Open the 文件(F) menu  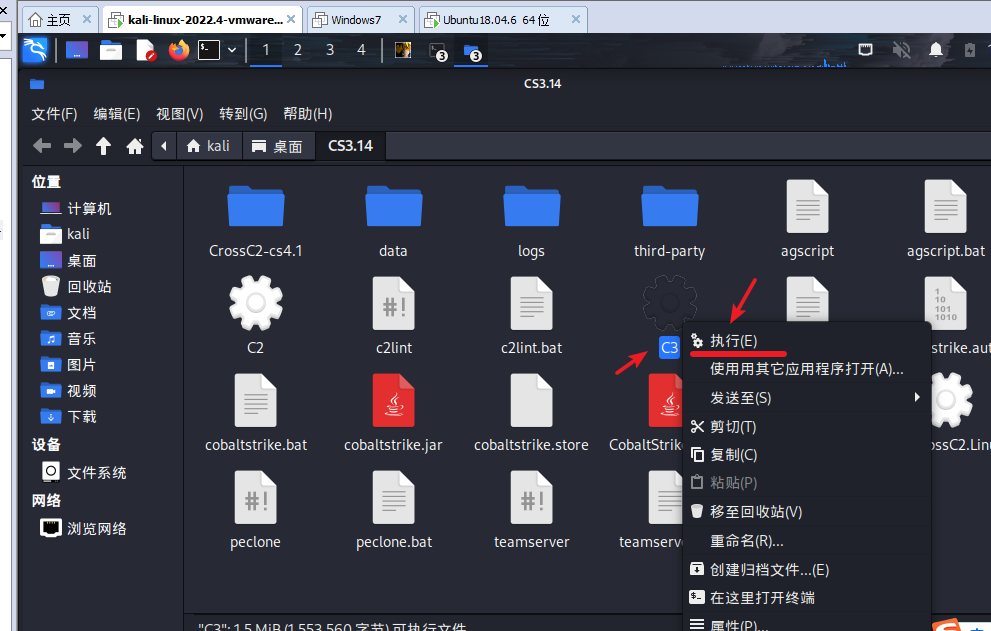coord(54,114)
